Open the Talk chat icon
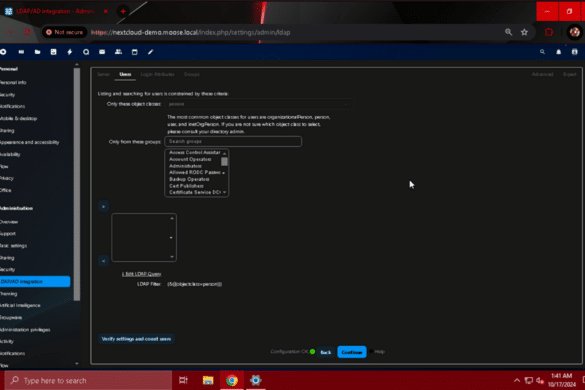This screenshot has height=390, width=585. [x=86, y=52]
